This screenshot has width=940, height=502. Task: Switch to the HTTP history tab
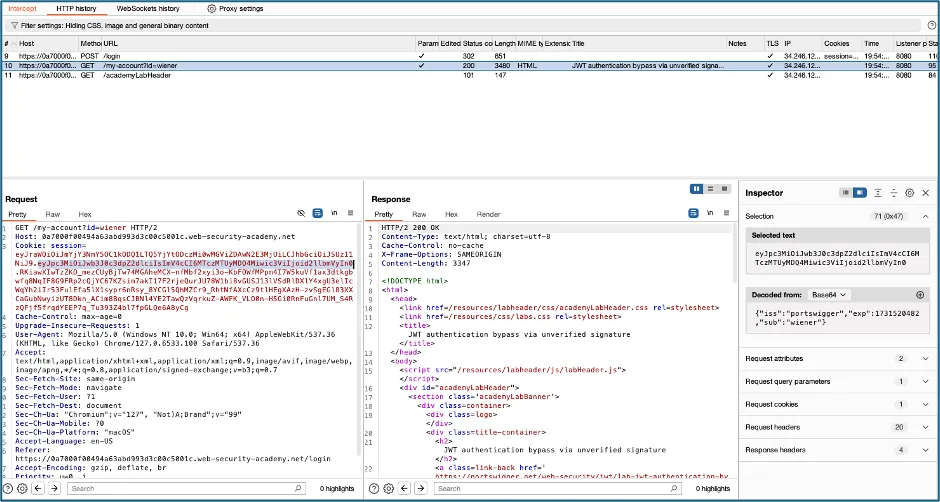click(76, 9)
